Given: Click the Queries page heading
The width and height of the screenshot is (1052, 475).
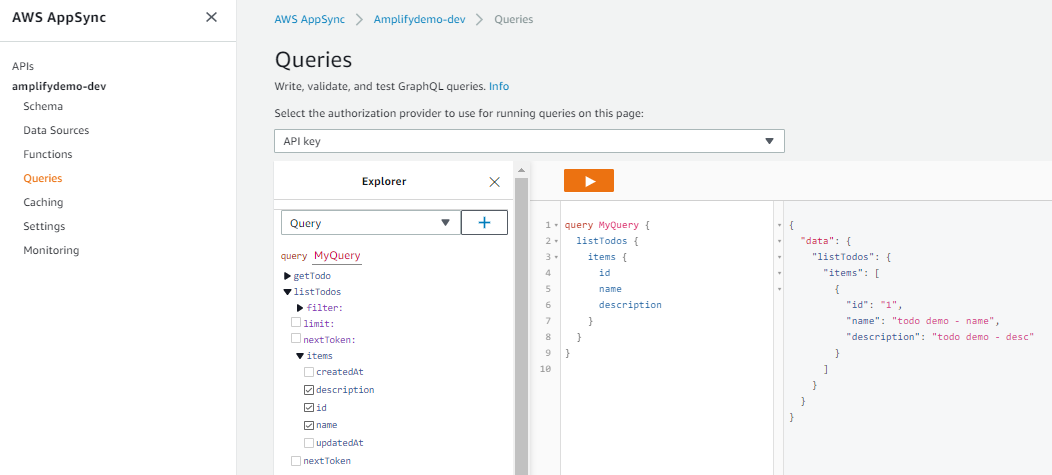Looking at the screenshot, I should [313, 59].
